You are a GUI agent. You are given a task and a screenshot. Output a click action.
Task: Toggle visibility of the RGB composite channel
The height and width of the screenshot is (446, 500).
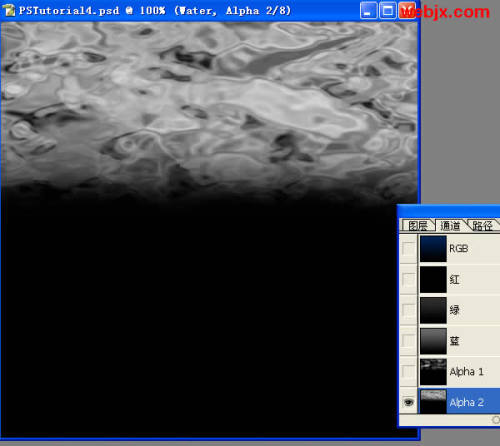[x=408, y=249]
